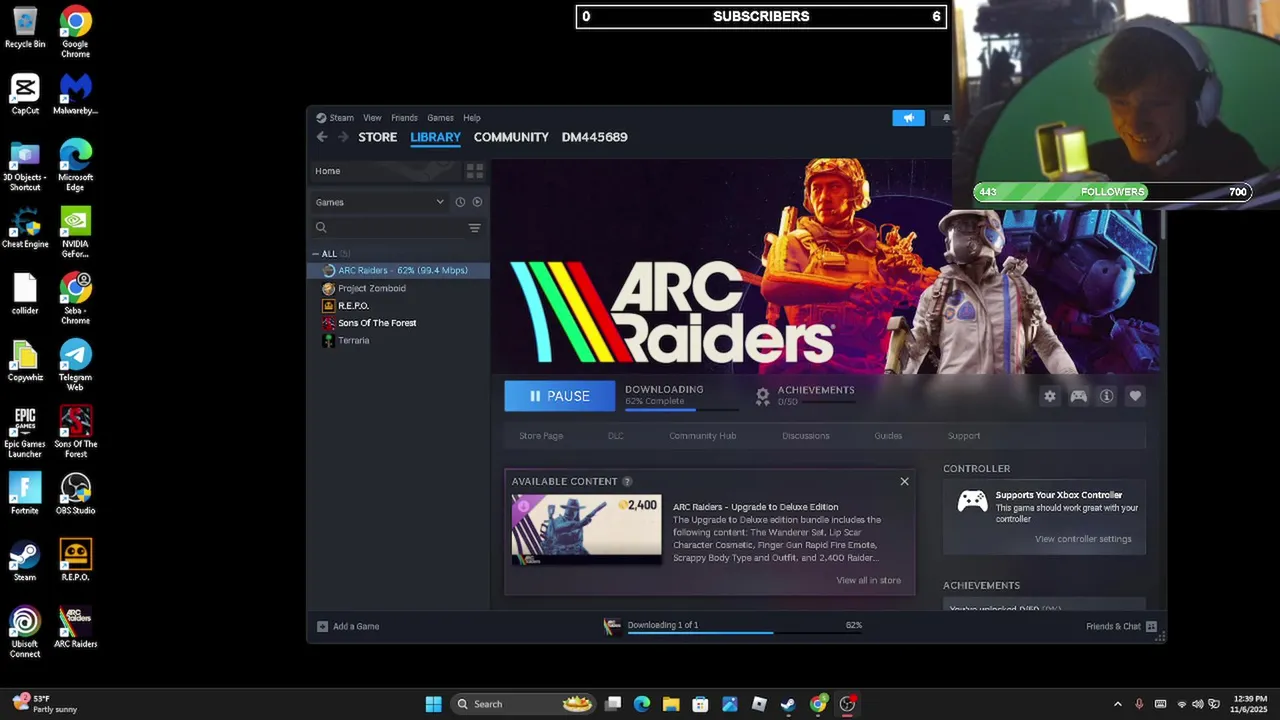Open the Community Hub link
Viewport: 1280px width, 720px height.
[702, 436]
